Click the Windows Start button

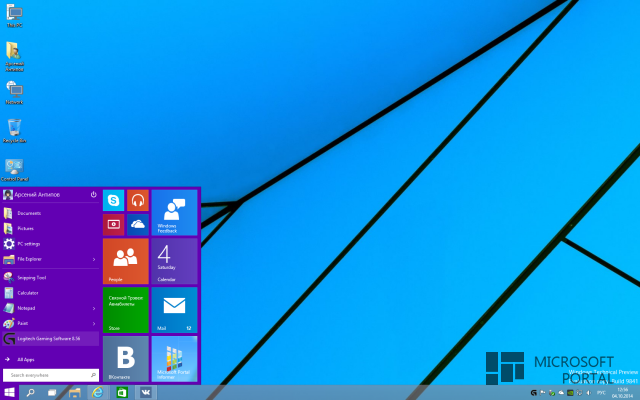9,393
